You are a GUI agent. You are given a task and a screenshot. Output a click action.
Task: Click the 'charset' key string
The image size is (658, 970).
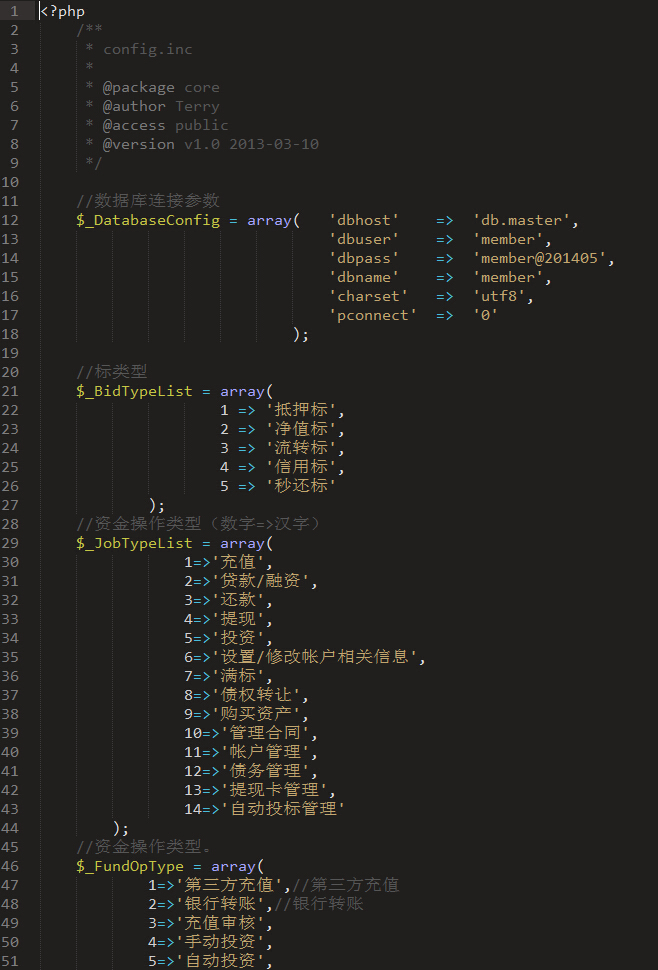pos(369,296)
